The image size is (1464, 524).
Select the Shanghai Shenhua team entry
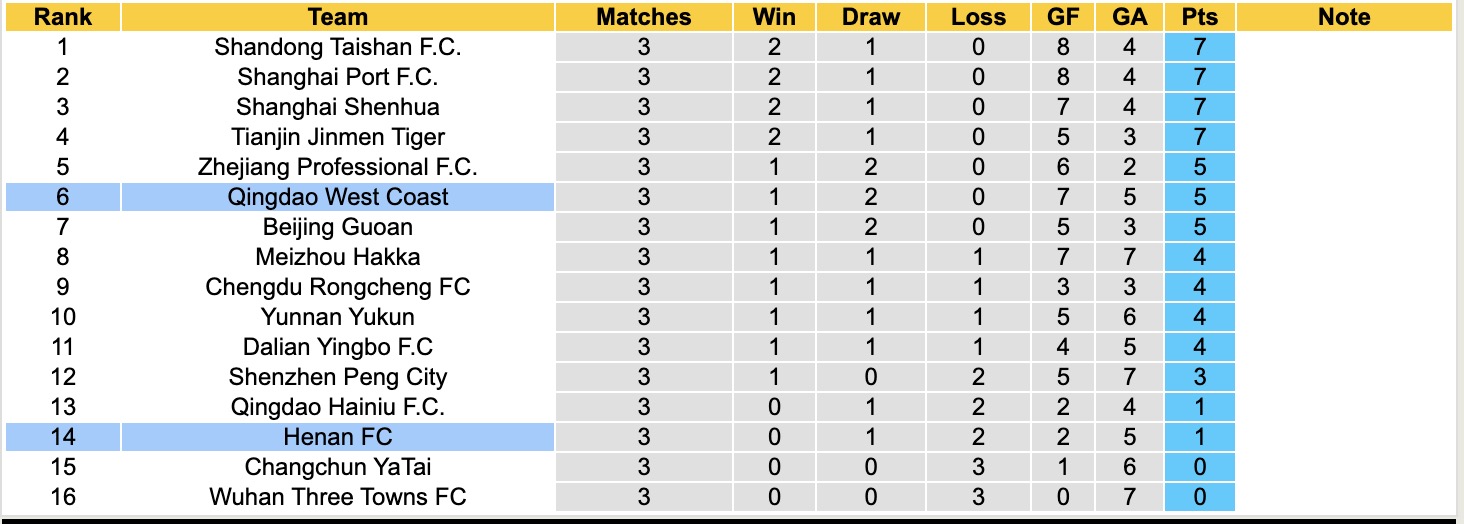pyautogui.click(x=338, y=107)
